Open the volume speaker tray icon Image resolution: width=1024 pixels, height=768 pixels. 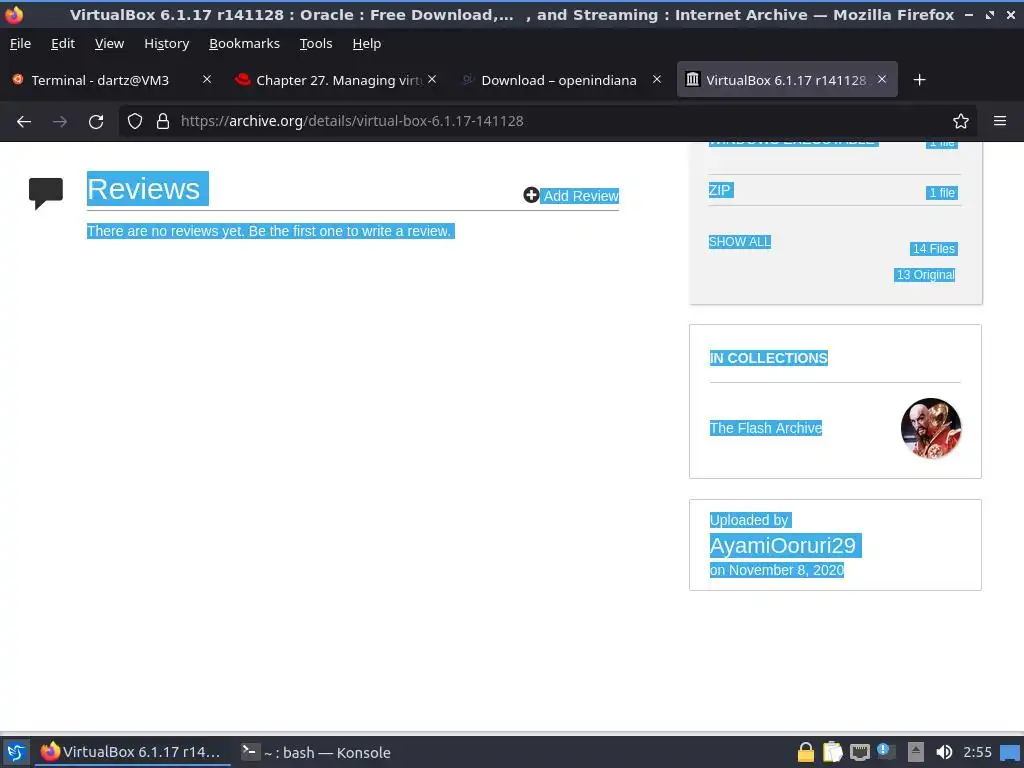(944, 752)
